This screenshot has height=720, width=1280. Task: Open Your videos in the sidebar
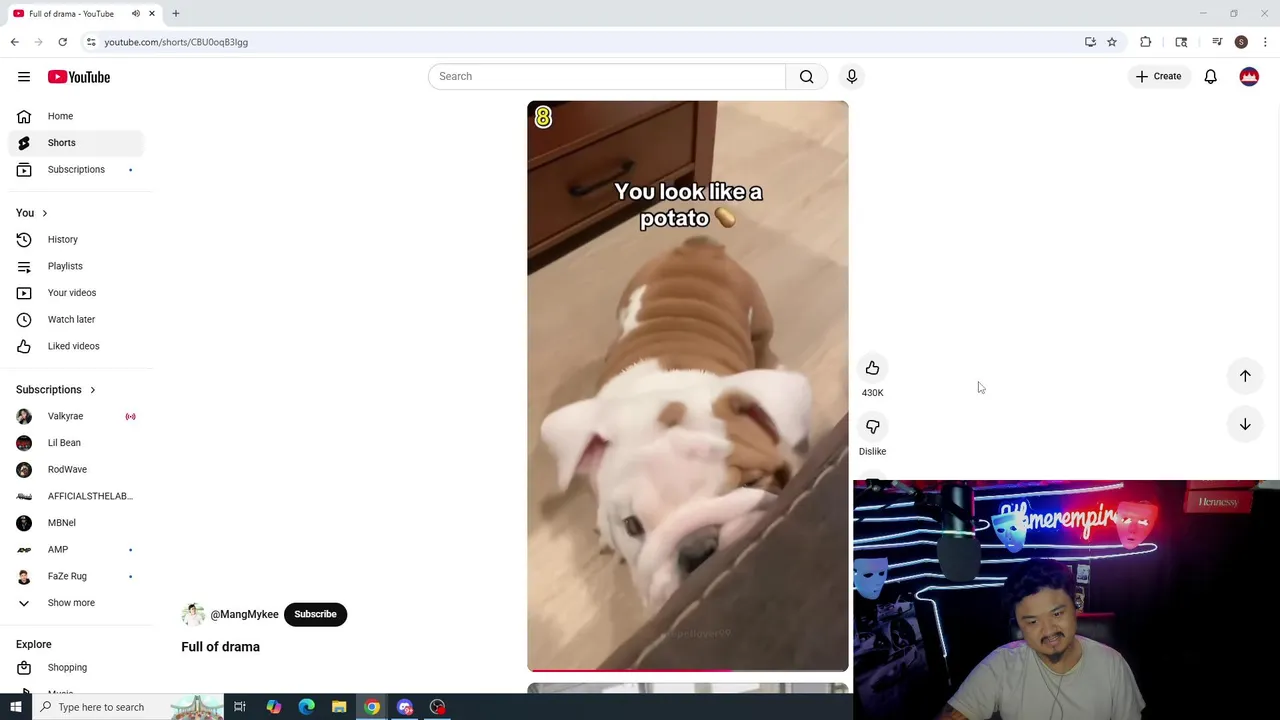click(x=76, y=293)
